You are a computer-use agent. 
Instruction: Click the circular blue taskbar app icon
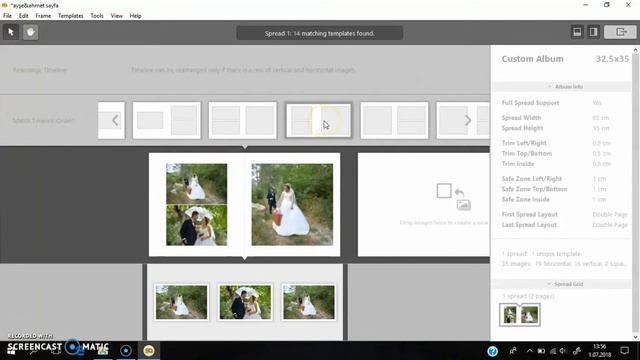pyautogui.click(x=126, y=351)
